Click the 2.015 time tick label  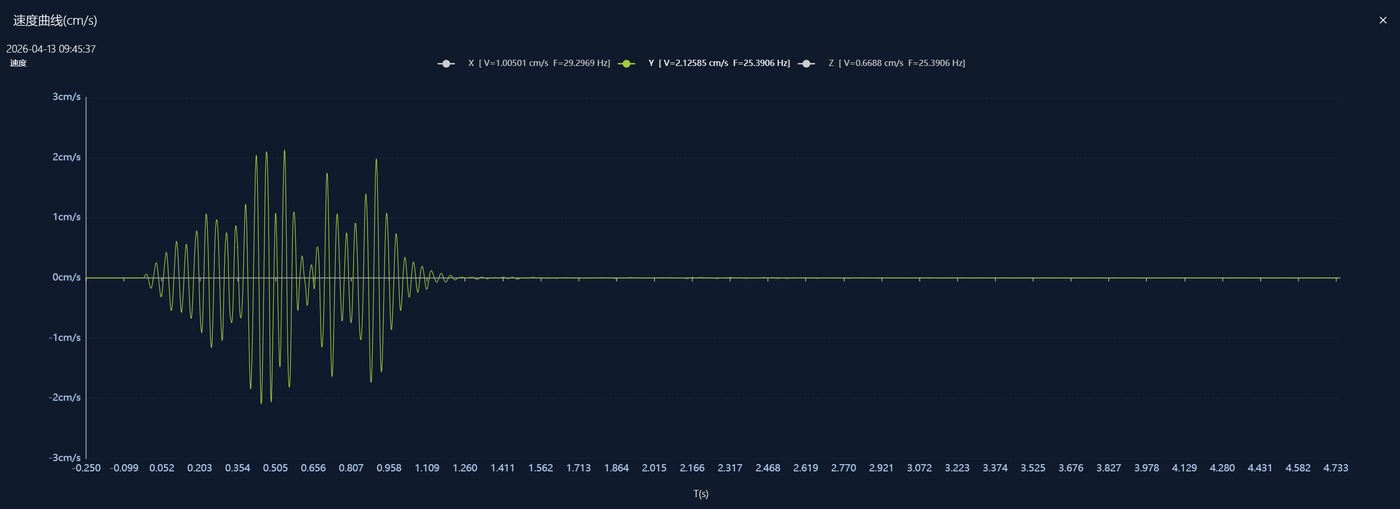[654, 468]
